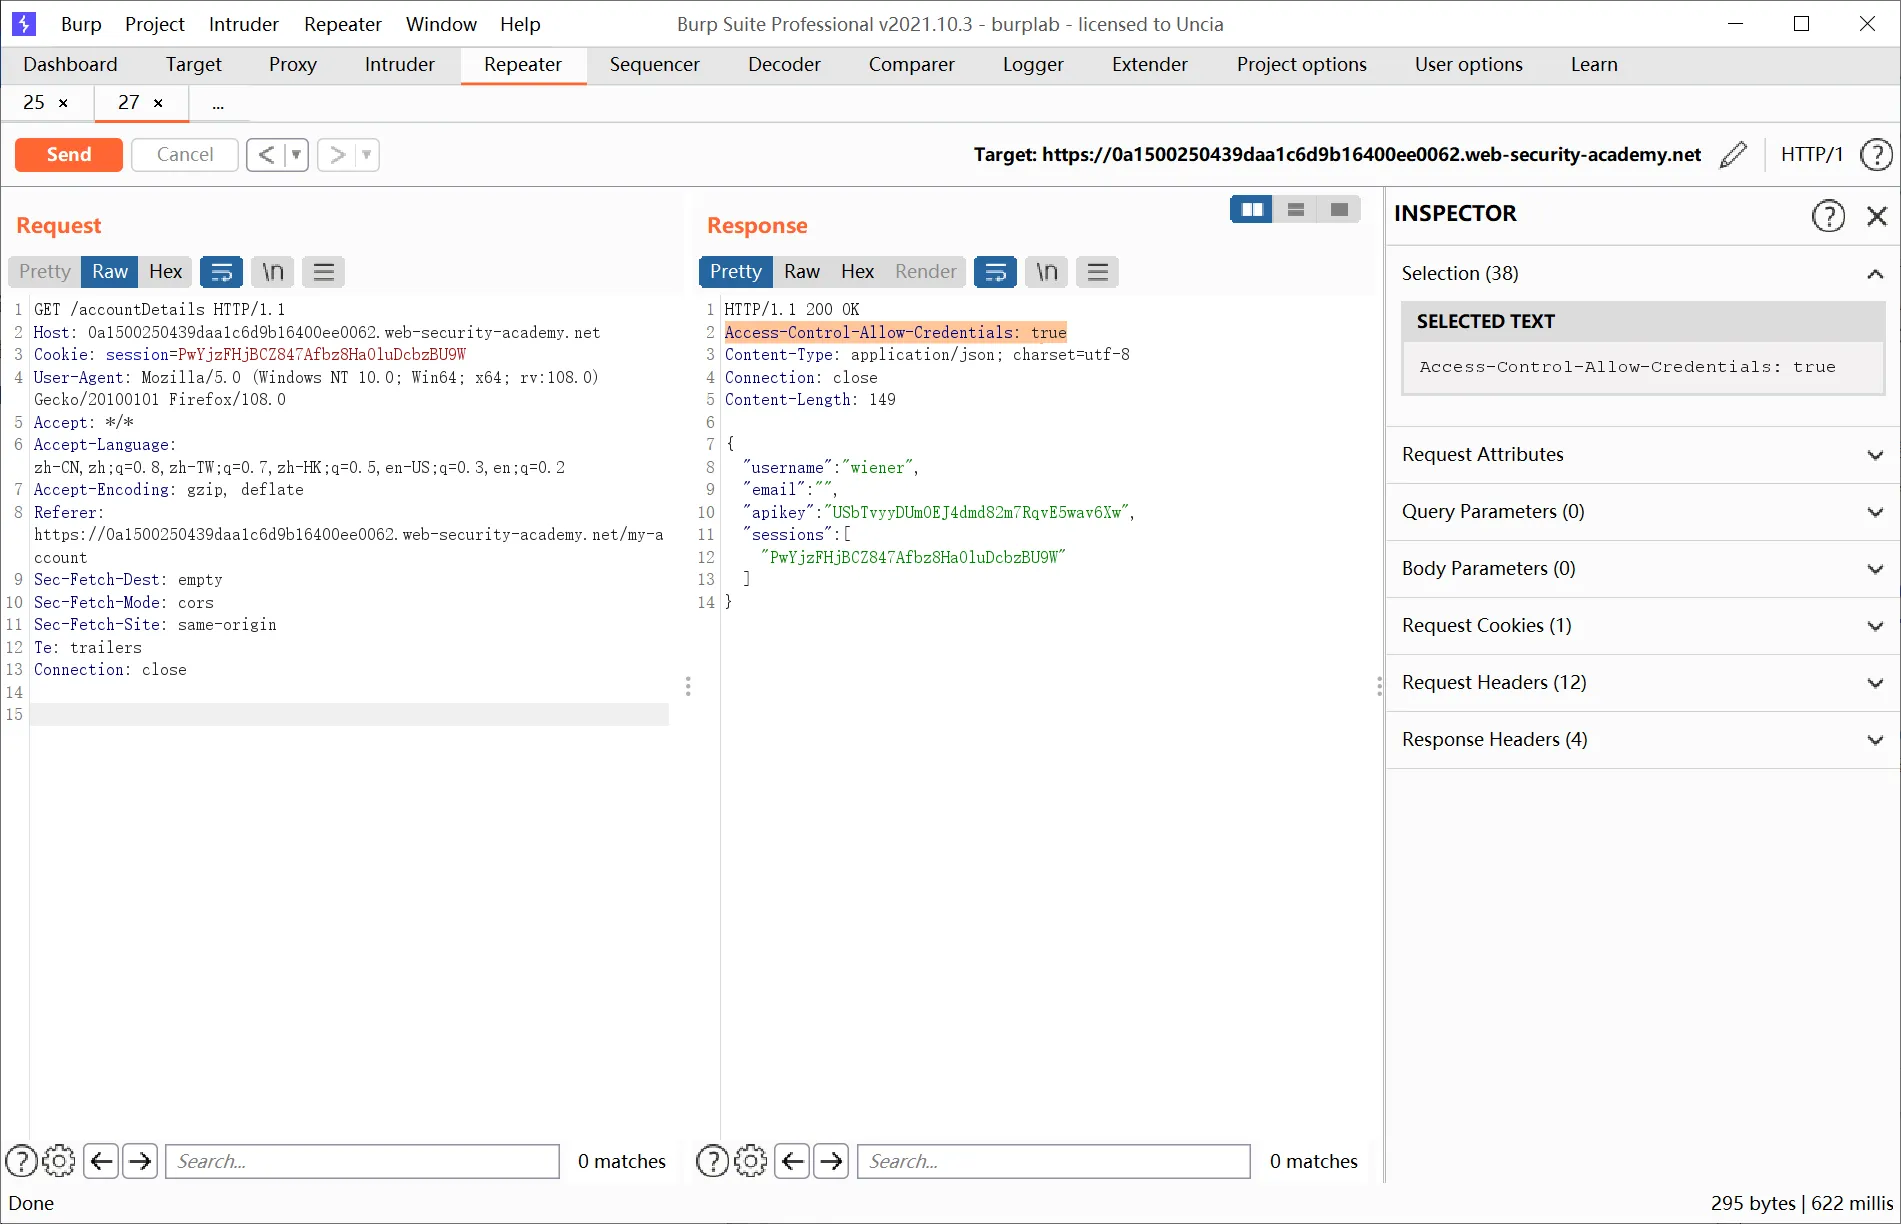This screenshot has height=1224, width=1901.
Task: Toggle non-printable chars \n in Request panel
Action: tap(273, 271)
